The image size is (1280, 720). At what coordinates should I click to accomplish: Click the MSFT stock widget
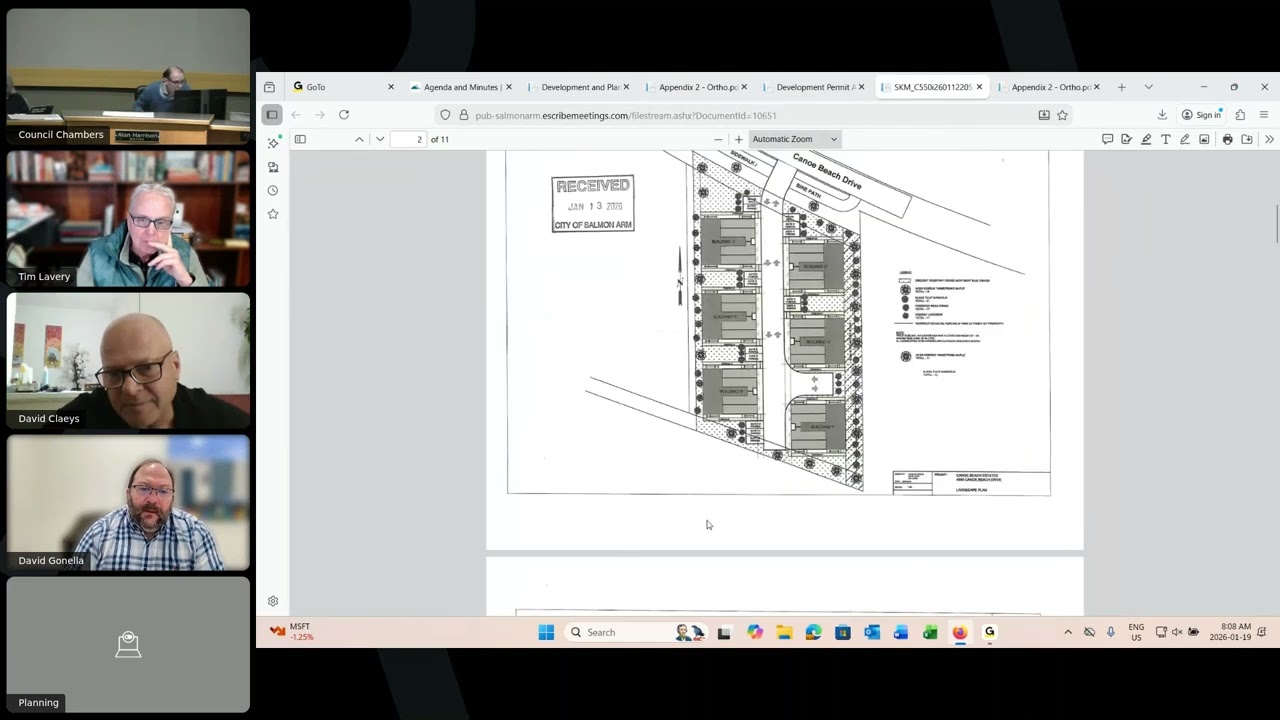point(292,632)
